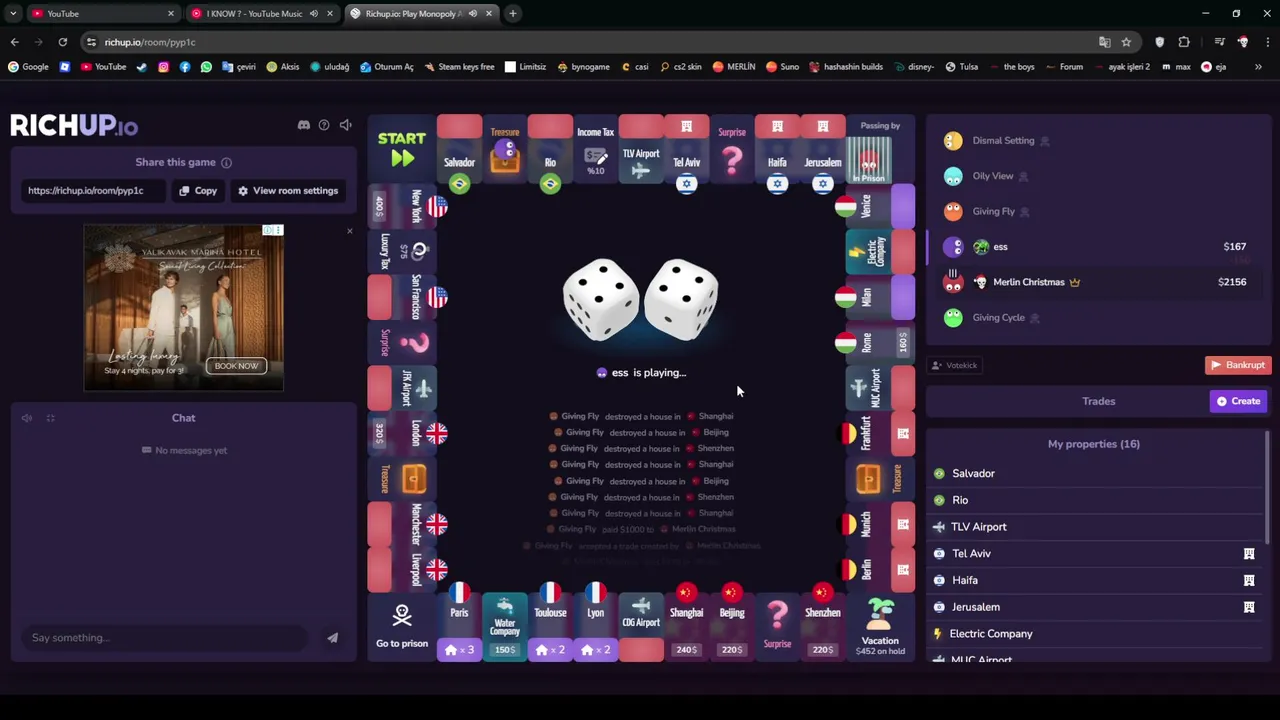
Task: Select the Salvador property tile
Action: click(x=459, y=150)
